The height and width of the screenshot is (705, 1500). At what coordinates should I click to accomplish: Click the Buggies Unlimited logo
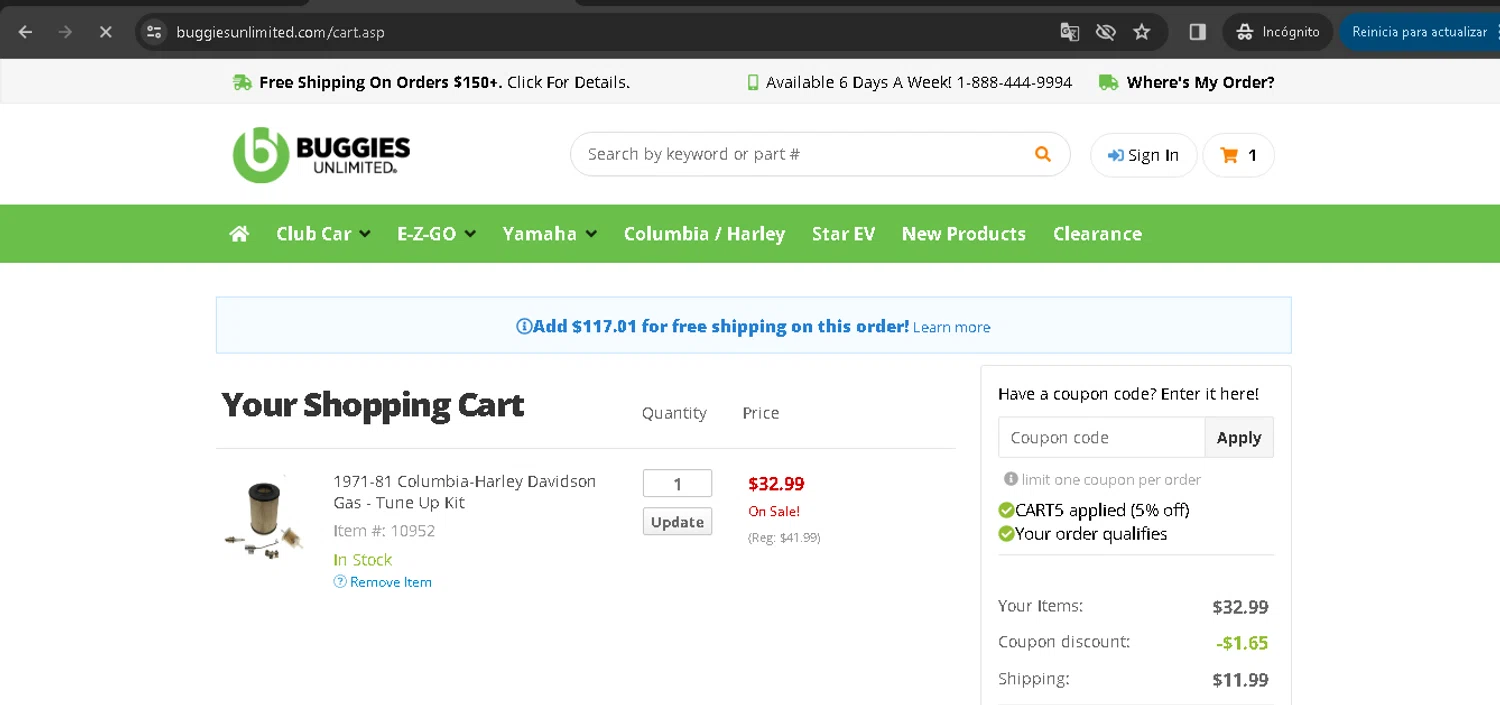(x=321, y=155)
